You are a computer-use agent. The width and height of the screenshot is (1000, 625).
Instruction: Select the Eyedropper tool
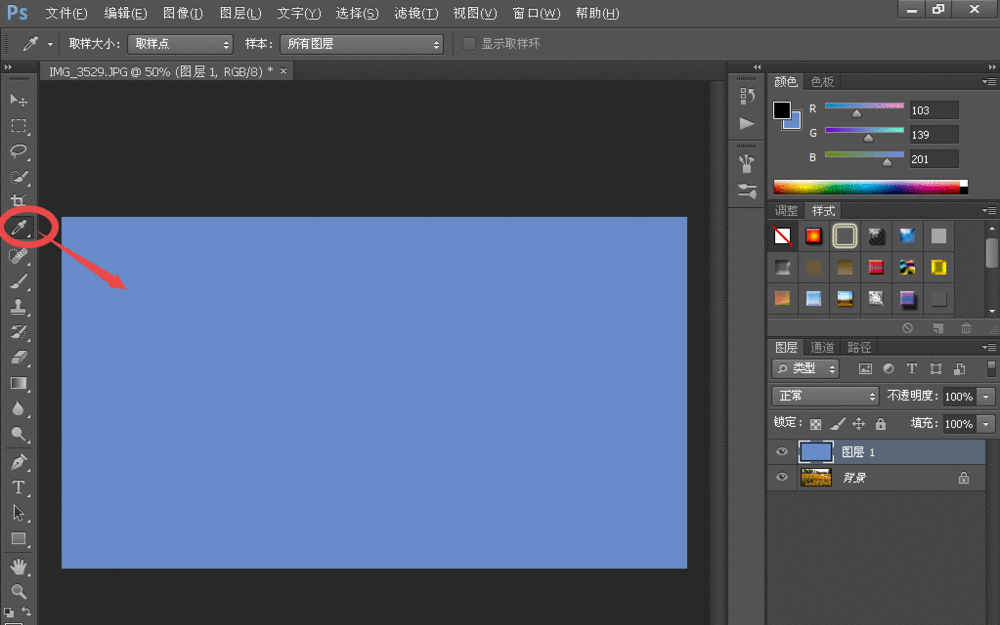(x=18, y=228)
